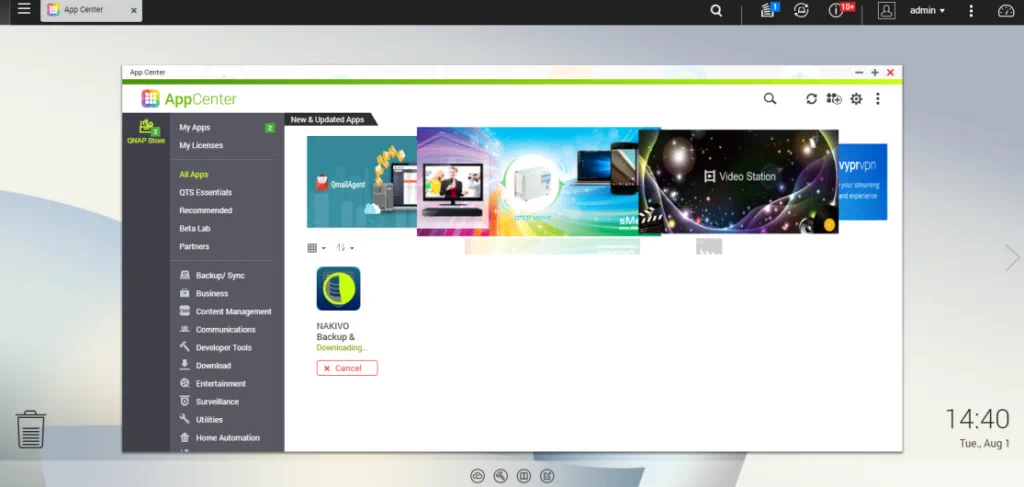Open the main hamburger menu
The height and width of the screenshot is (487, 1024).
coord(24,10)
